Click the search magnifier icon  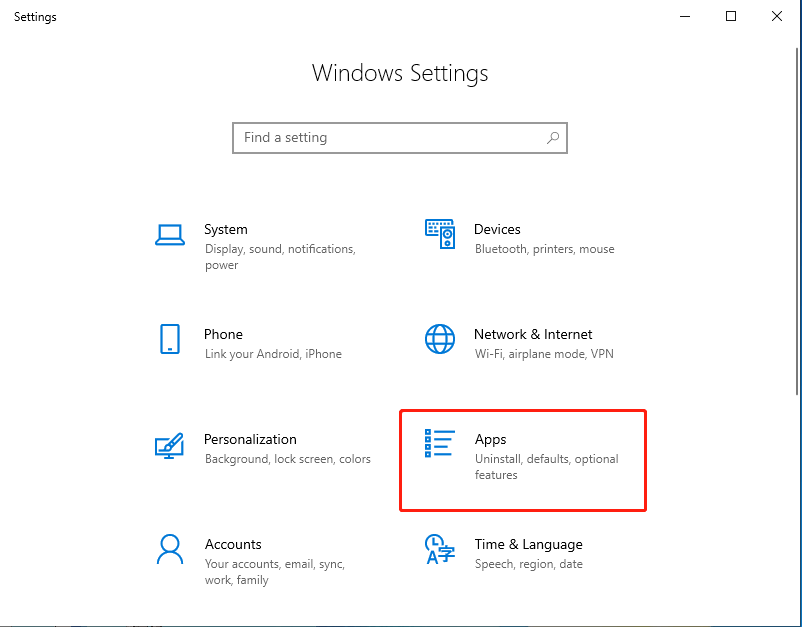553,138
